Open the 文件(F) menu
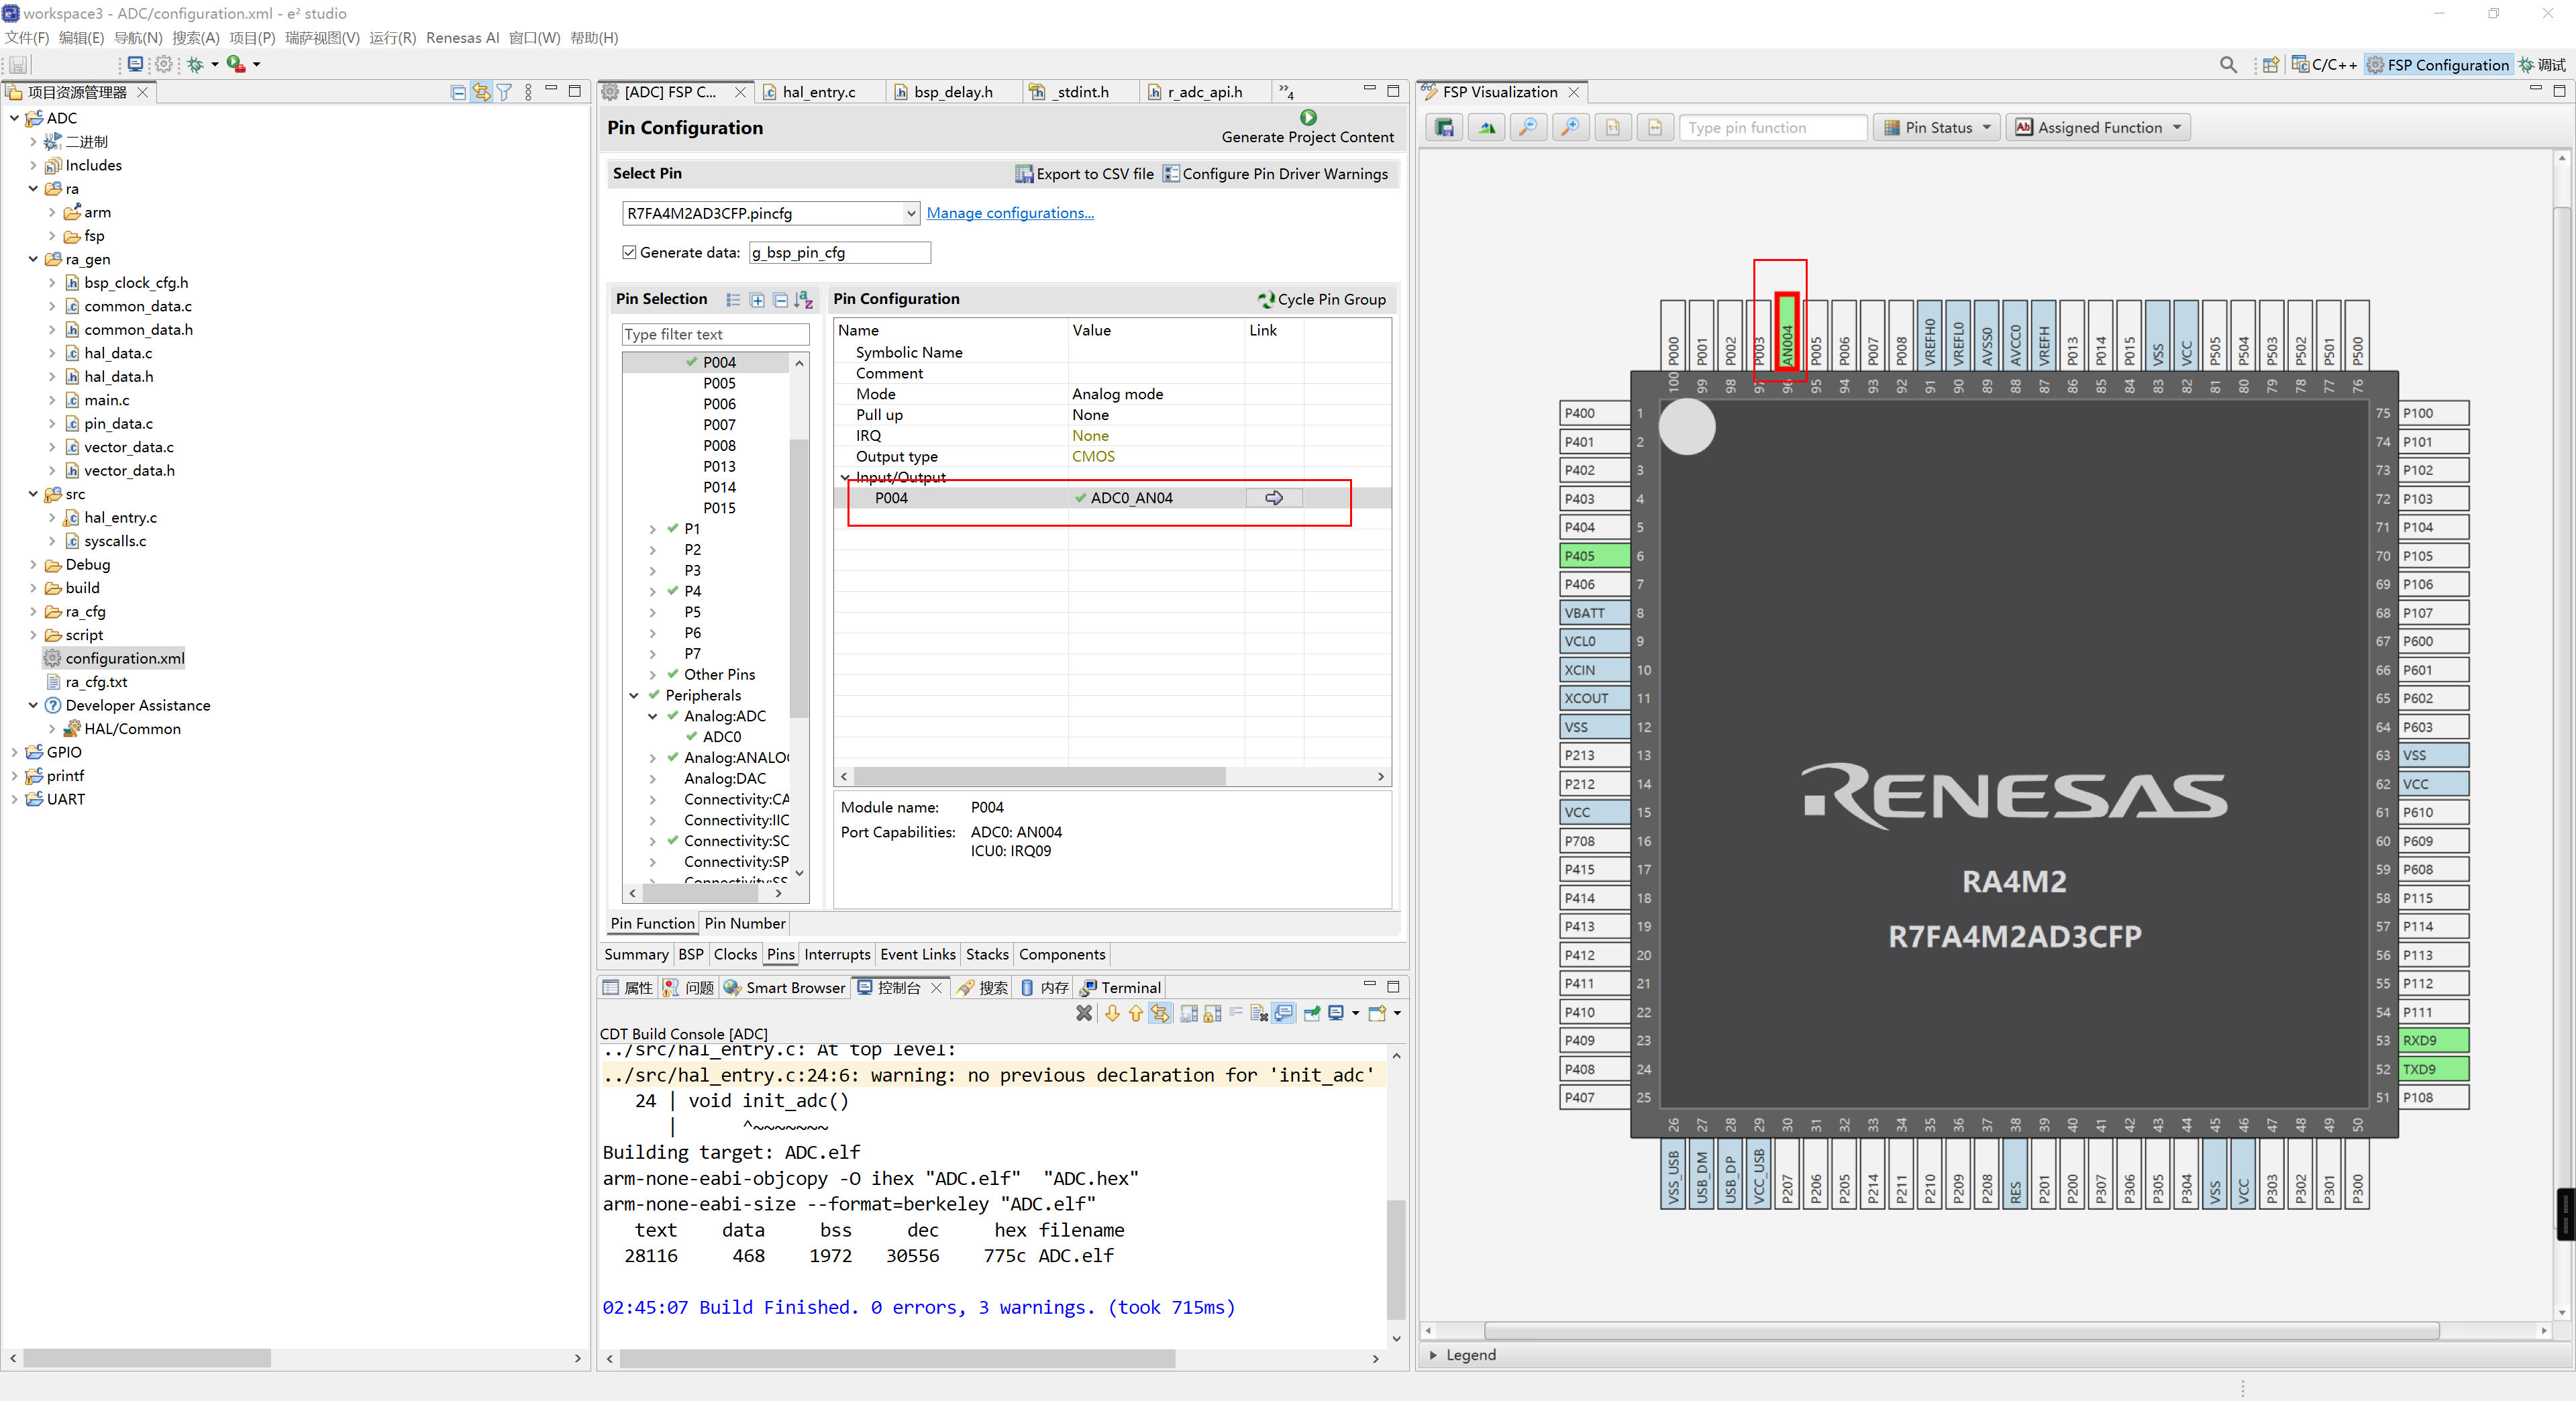 [27, 38]
